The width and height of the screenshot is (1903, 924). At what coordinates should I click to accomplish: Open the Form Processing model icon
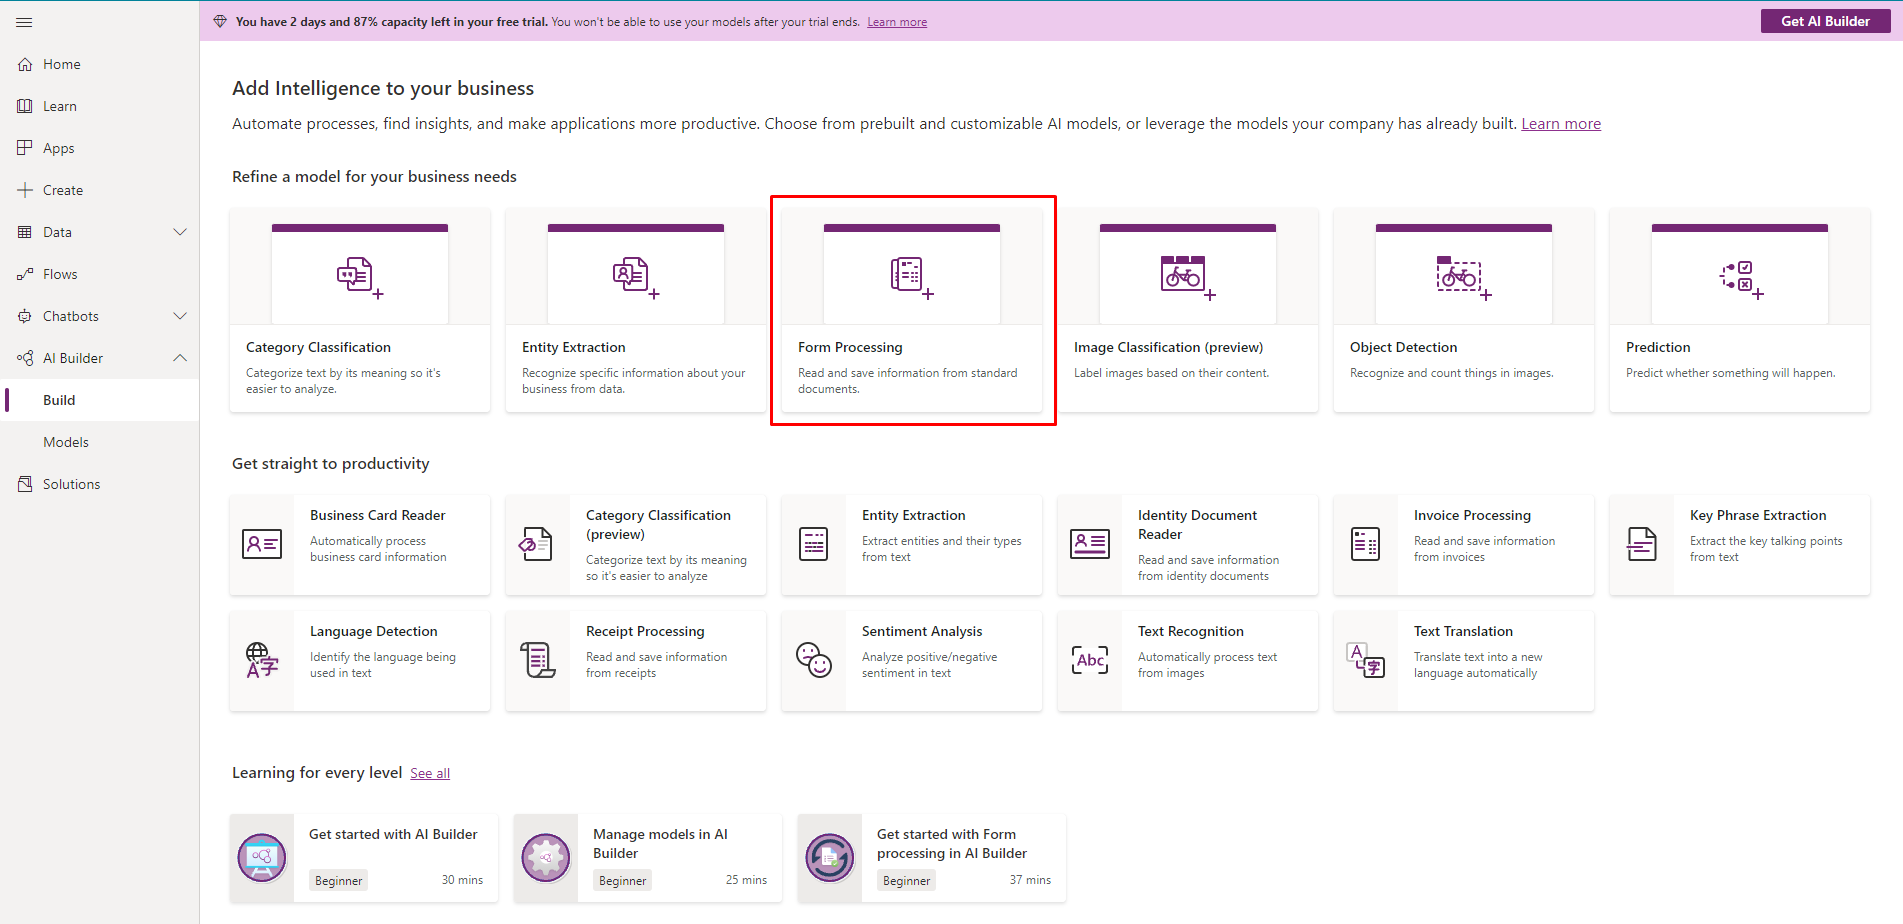click(911, 275)
